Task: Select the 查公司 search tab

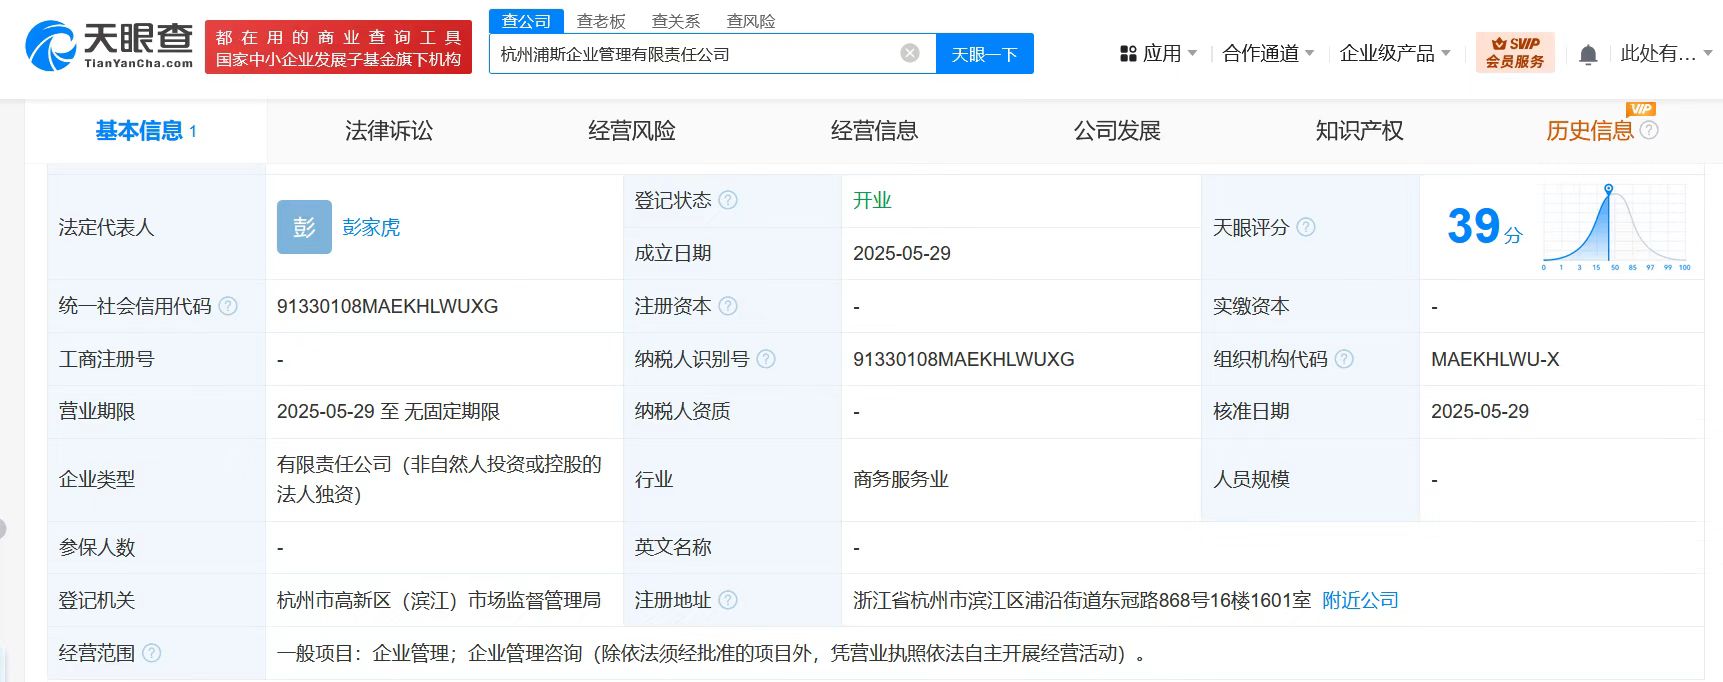Action: coord(526,21)
